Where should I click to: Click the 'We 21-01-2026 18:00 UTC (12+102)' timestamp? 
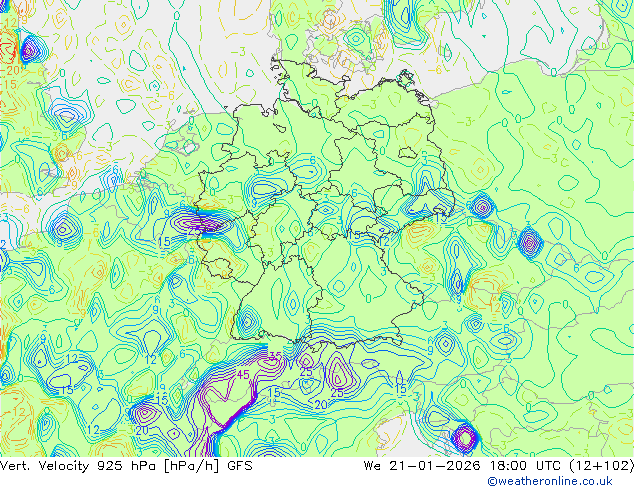tap(499, 466)
